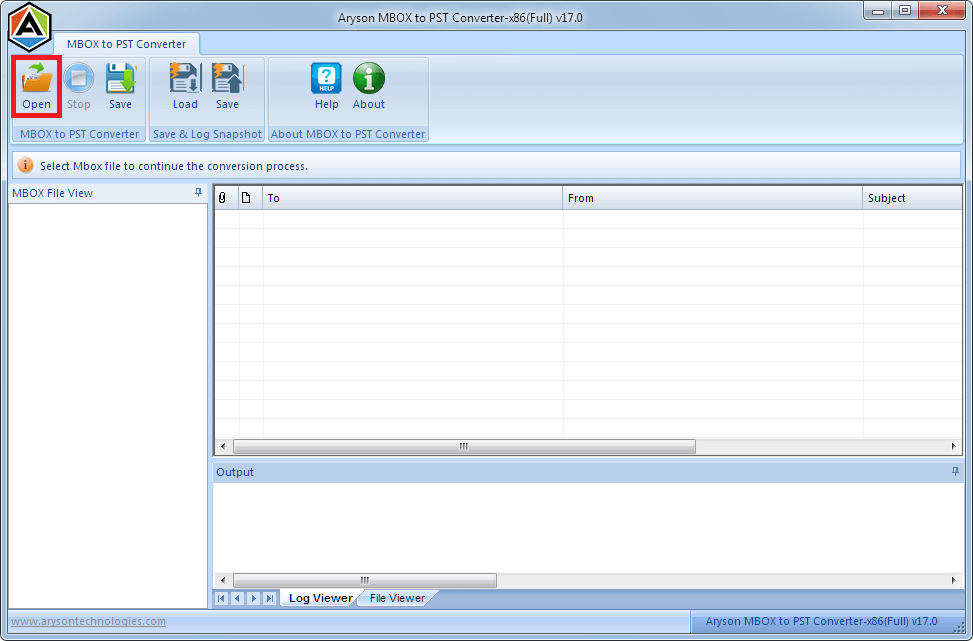Click the Load snapshot icon
The image size is (973, 641).
185,79
